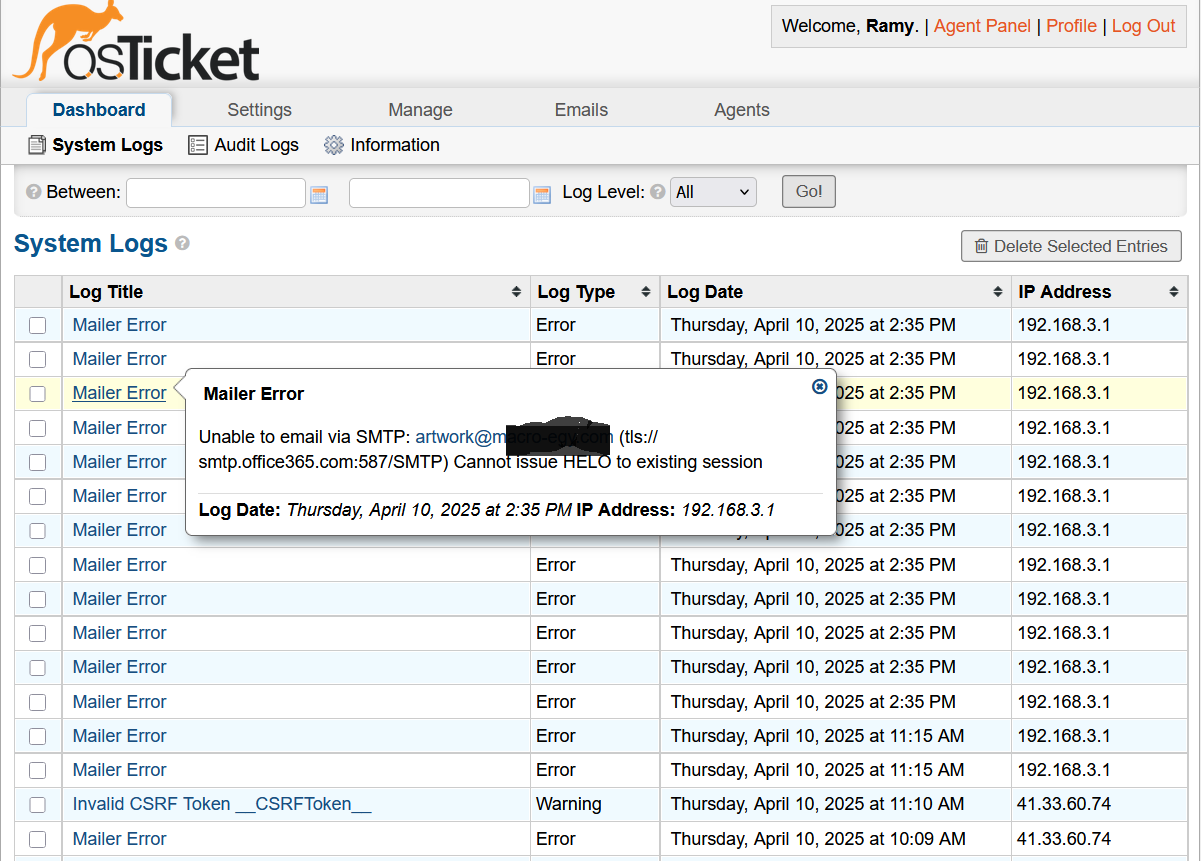Image resolution: width=1201 pixels, height=861 pixels.
Task: Click the start date input field
Action: point(215,193)
